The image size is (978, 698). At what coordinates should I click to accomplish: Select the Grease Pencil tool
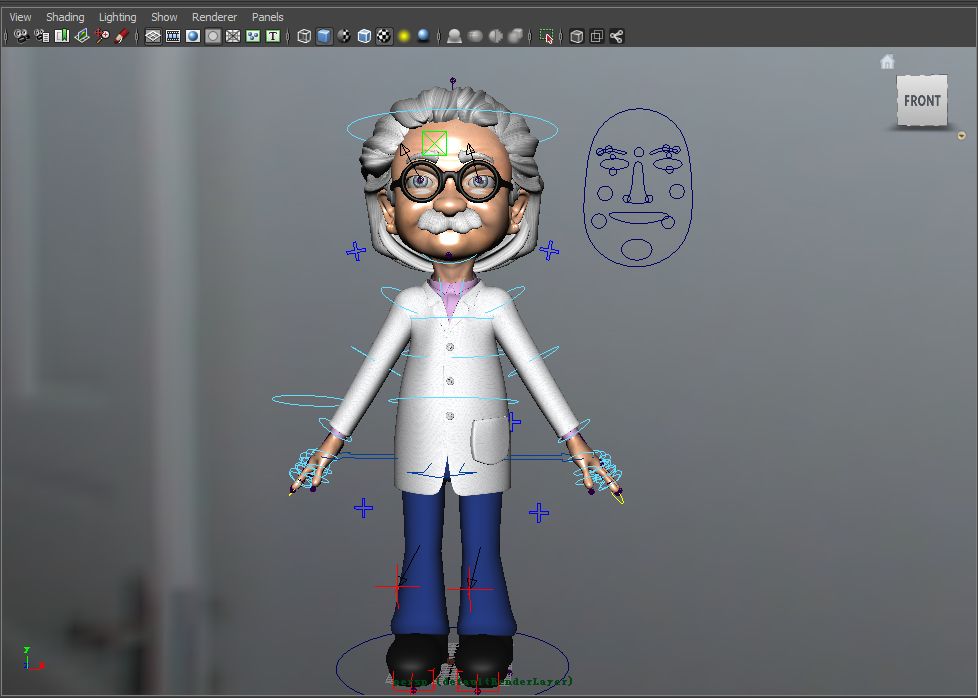[x=122, y=36]
